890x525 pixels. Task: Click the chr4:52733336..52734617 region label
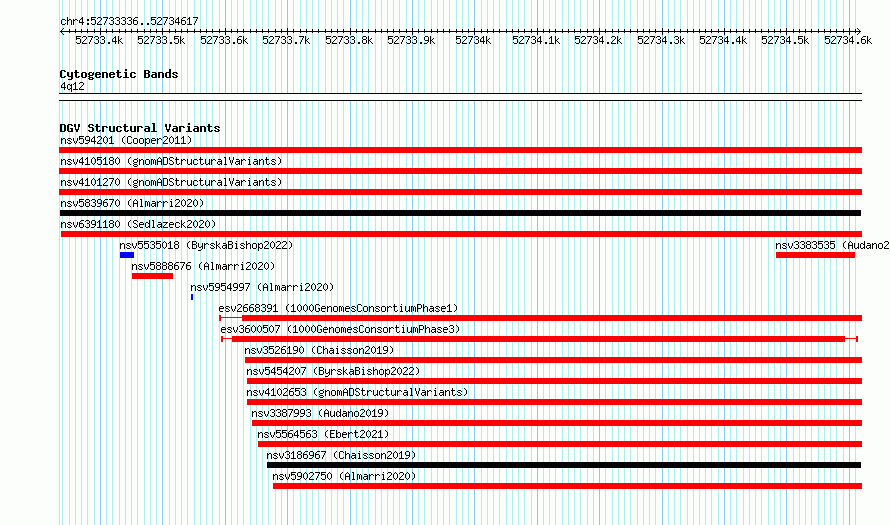pos(129,21)
